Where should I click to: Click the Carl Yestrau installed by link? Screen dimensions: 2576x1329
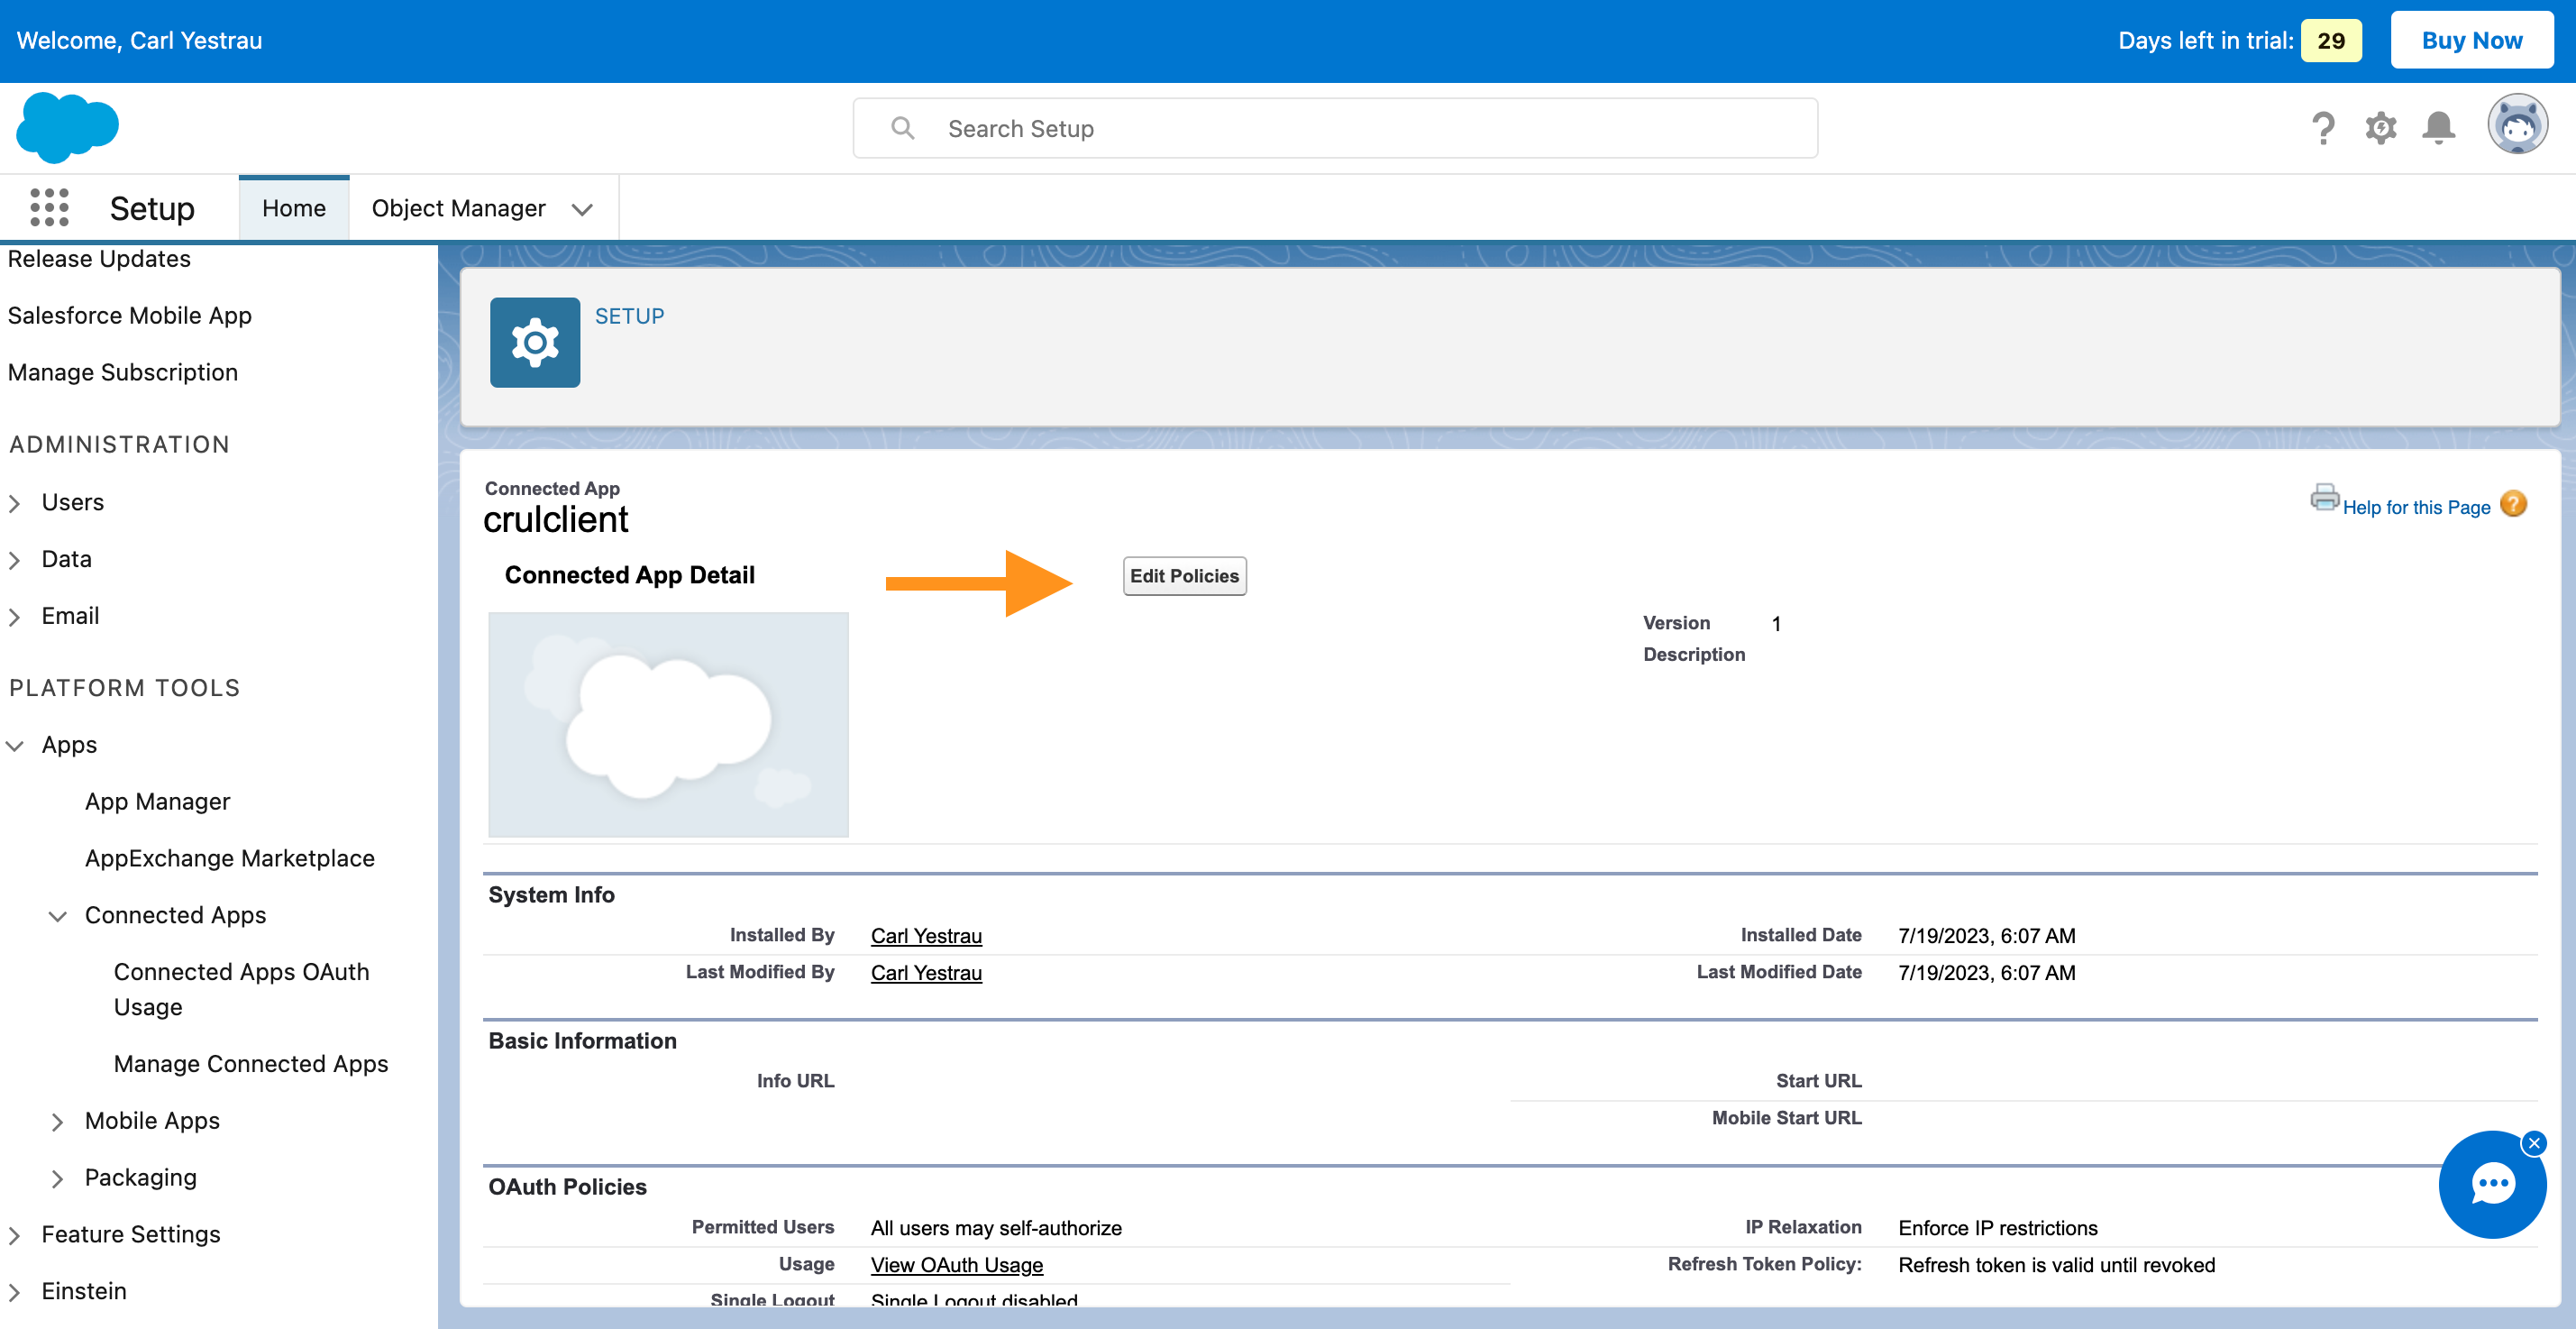(927, 934)
